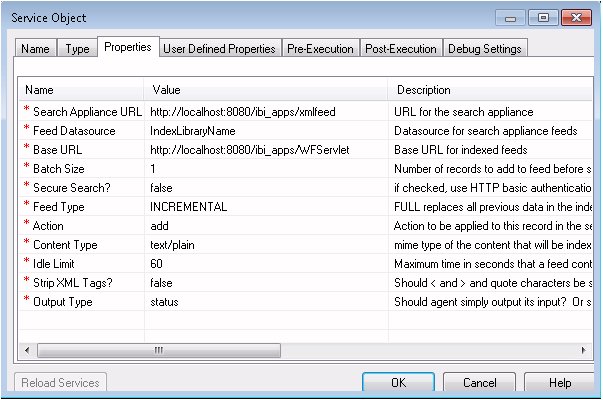Select the Batch Size name cell

82,168
